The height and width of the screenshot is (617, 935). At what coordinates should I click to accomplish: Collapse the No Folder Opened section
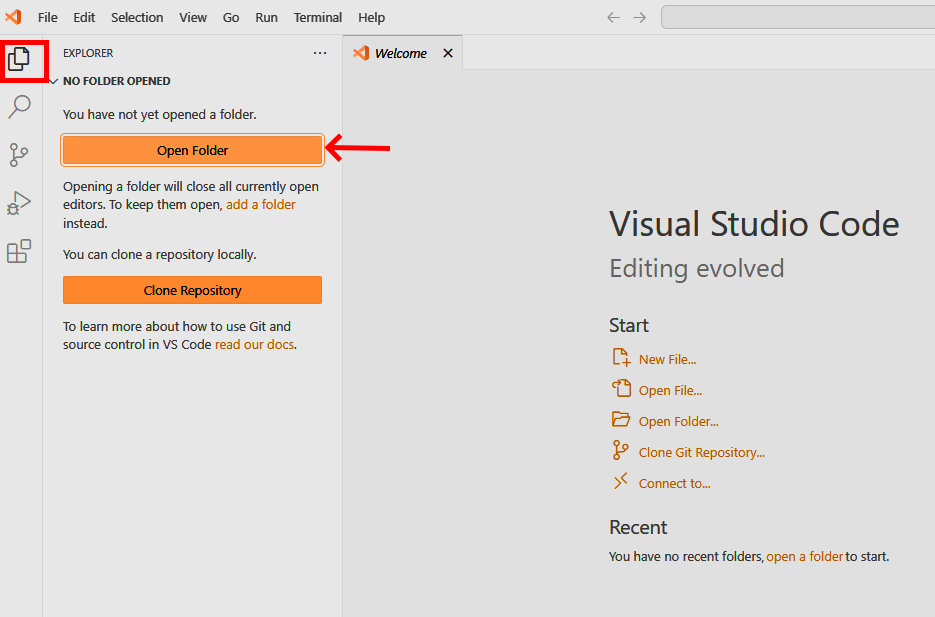pos(54,81)
